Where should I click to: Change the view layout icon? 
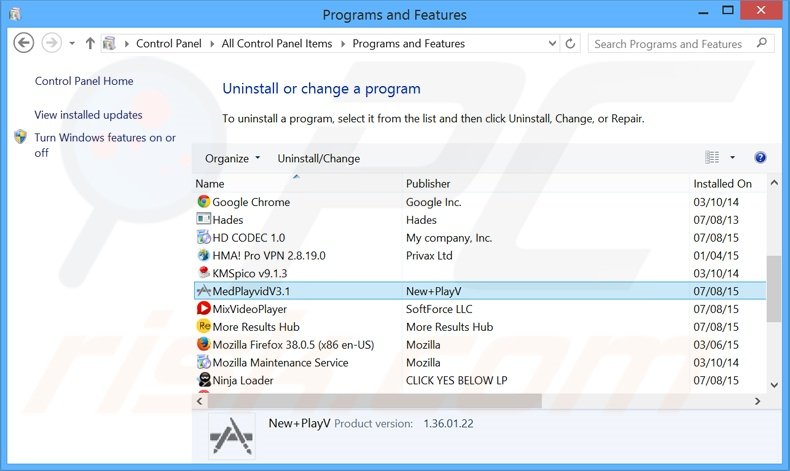712,158
